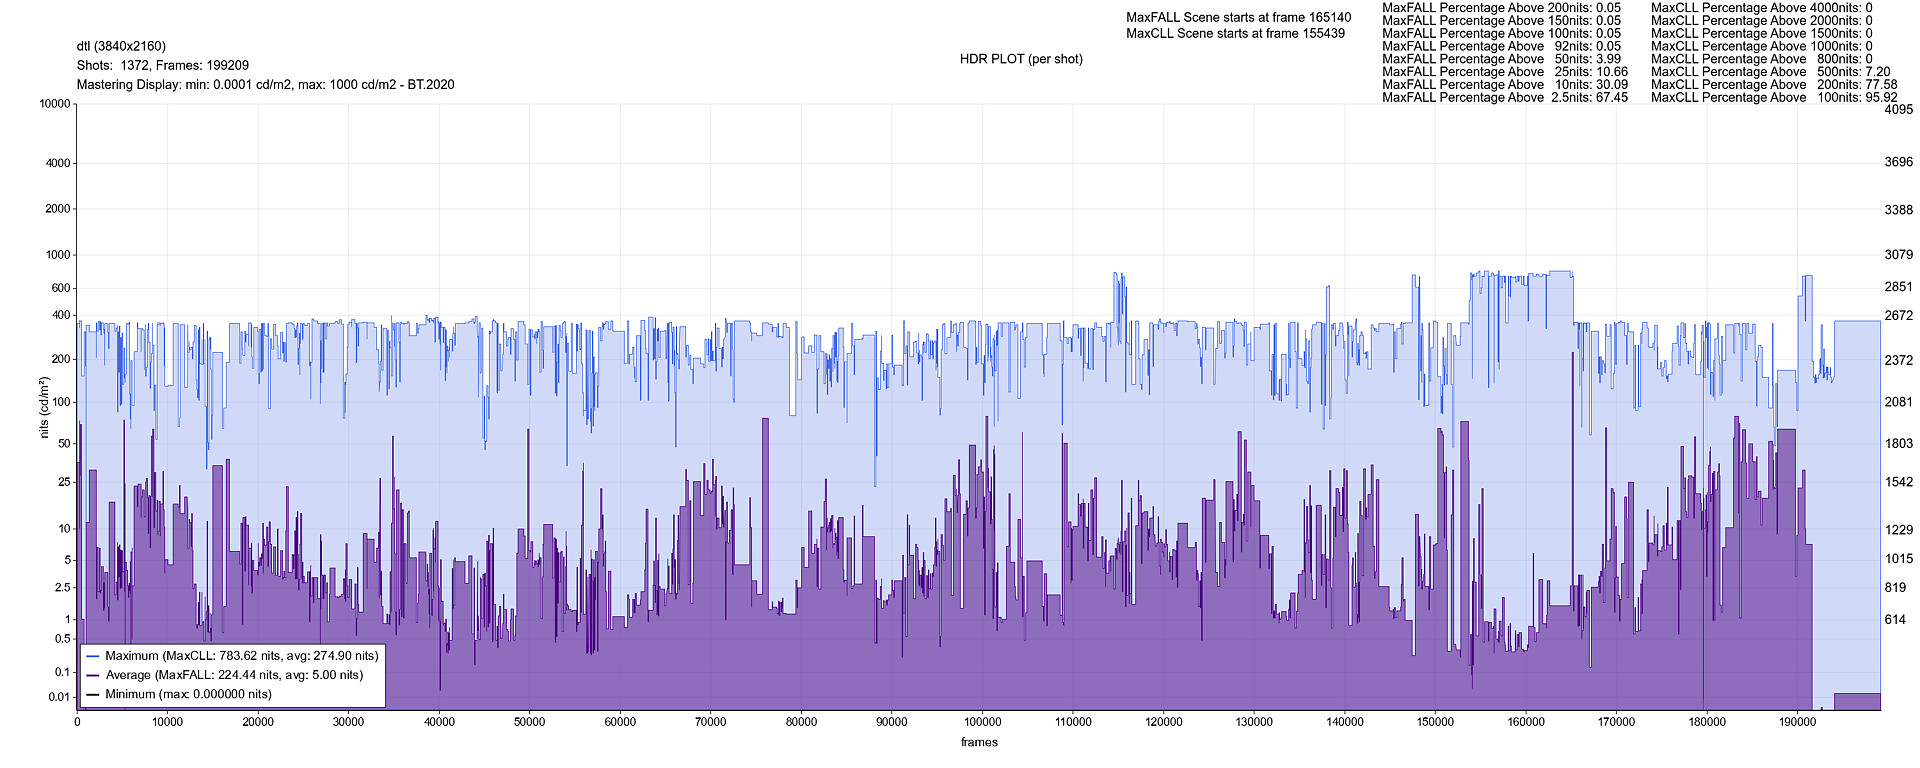This screenshot has height=768, width=1920.
Task: Click the black Minimum legend line swatch
Action: tap(93, 695)
